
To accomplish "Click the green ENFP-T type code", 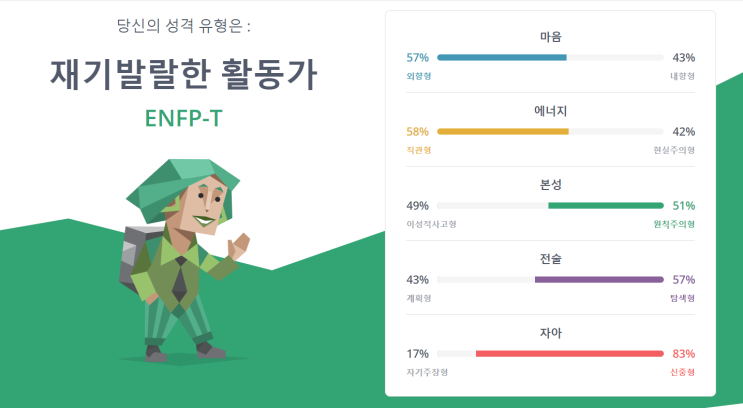I will pyautogui.click(x=184, y=119).
